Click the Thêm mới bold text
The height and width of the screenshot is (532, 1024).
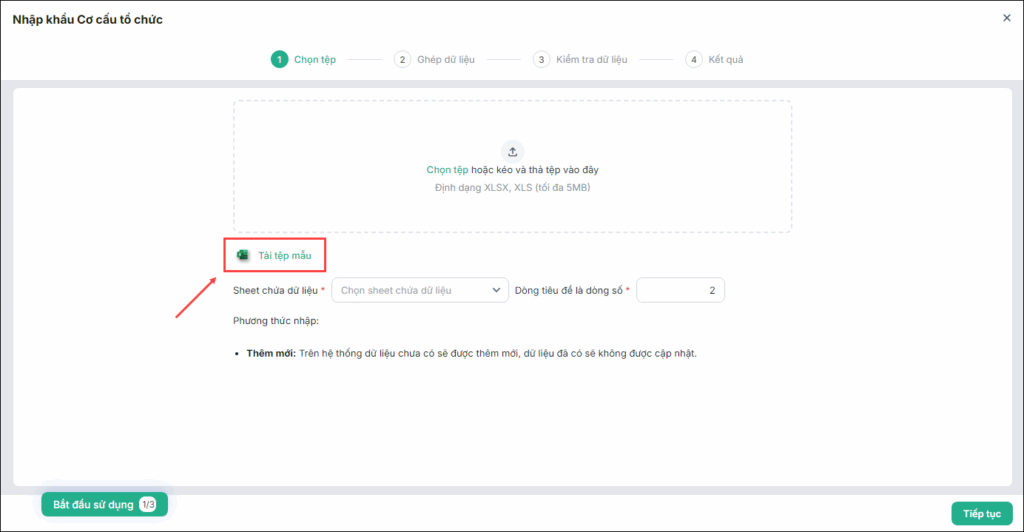pos(271,353)
